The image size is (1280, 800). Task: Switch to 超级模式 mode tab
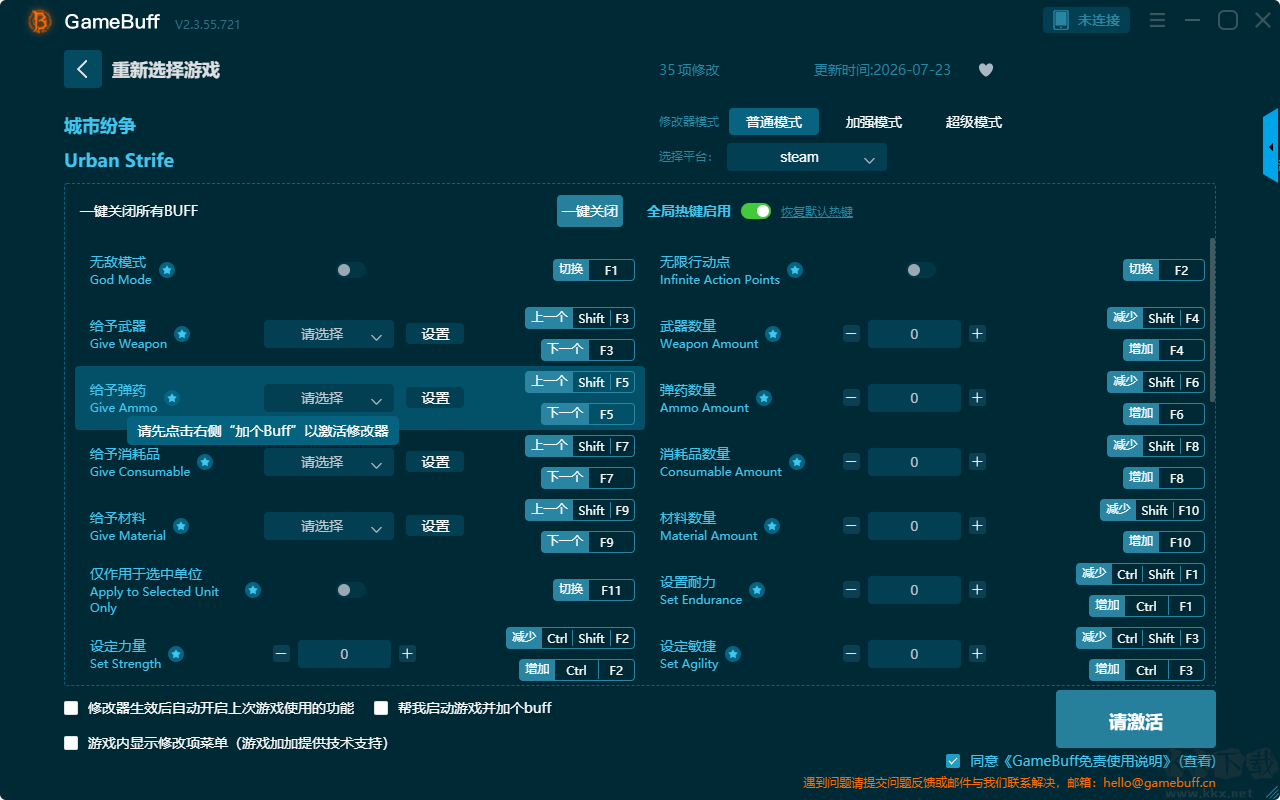[974, 122]
